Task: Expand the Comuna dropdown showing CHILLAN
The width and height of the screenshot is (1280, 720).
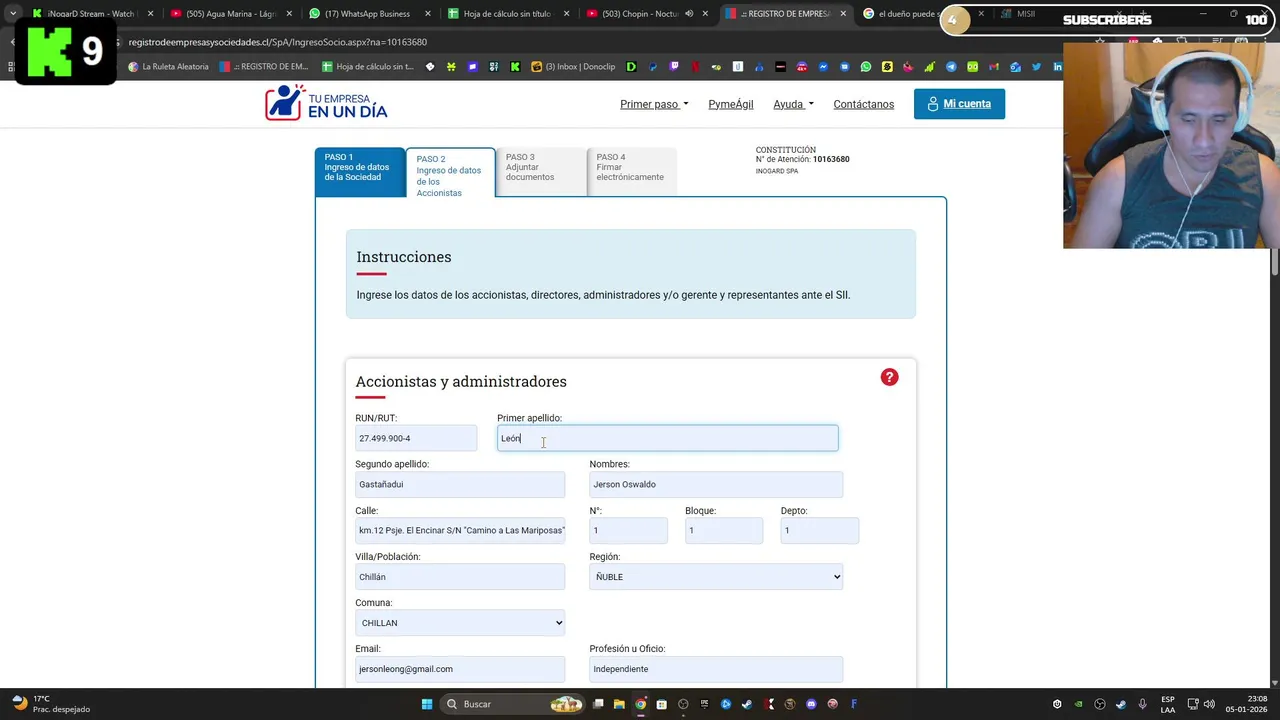Action: (x=460, y=623)
